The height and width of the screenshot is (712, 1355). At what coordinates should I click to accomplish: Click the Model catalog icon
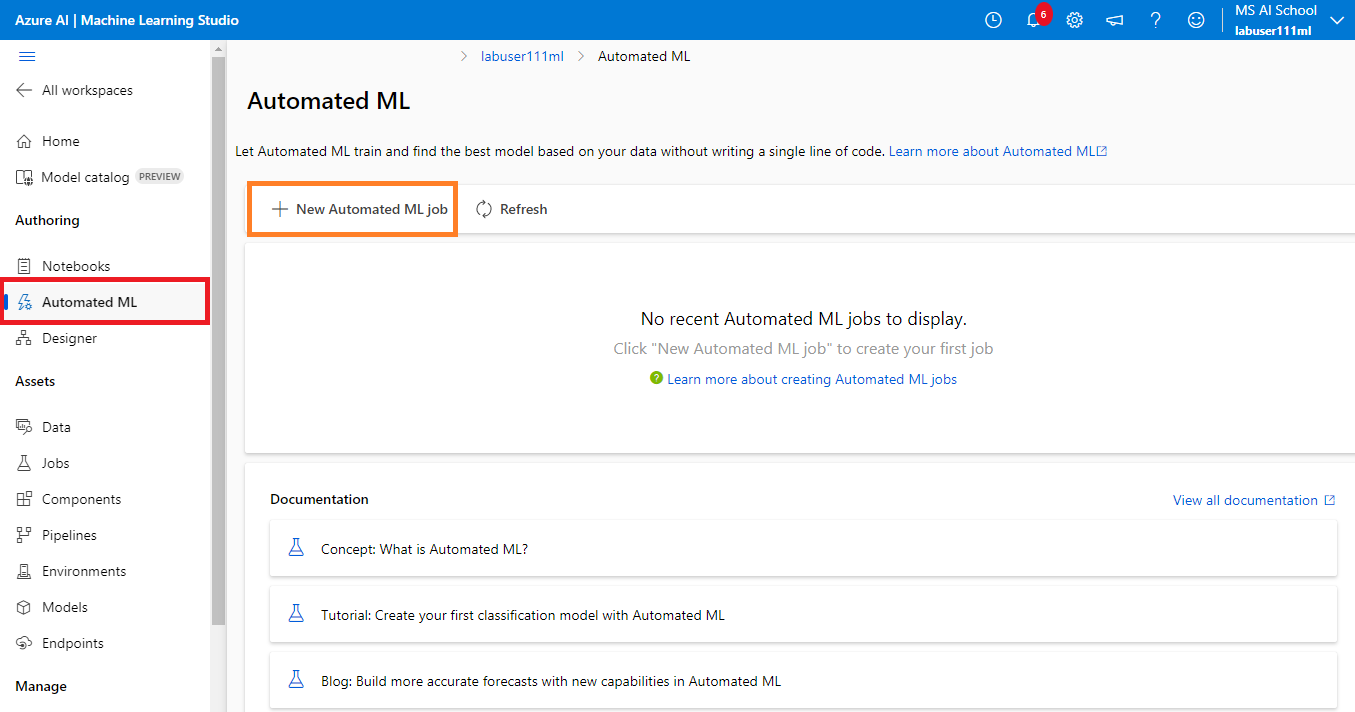pos(24,177)
